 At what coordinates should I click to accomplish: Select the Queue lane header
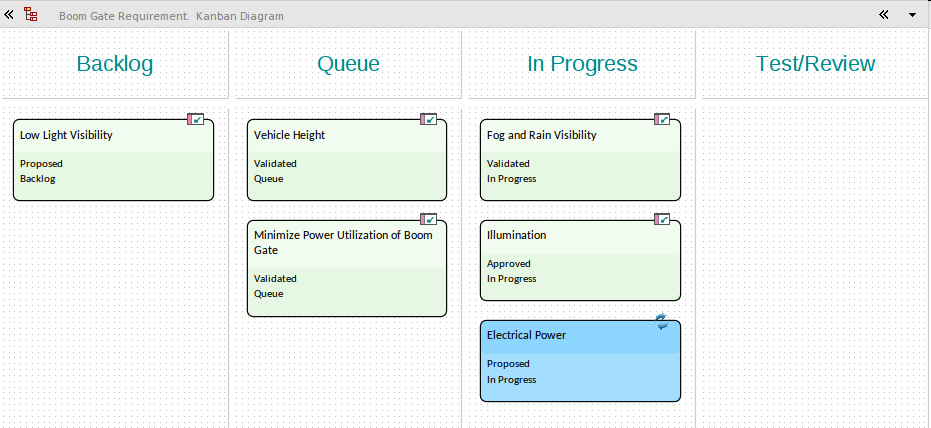[x=348, y=64]
